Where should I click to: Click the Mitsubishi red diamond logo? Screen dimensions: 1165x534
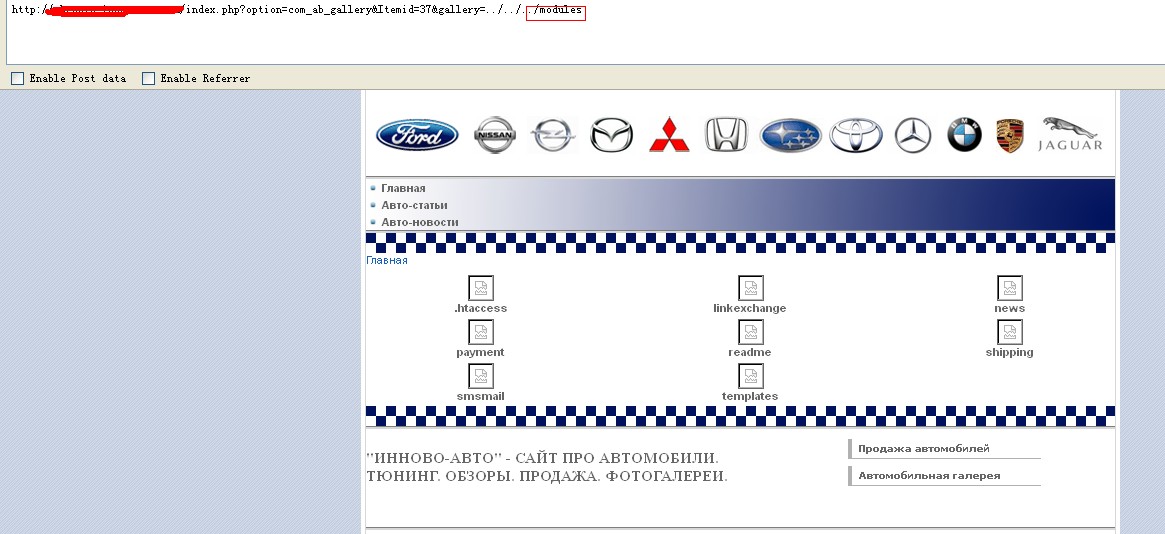(669, 135)
